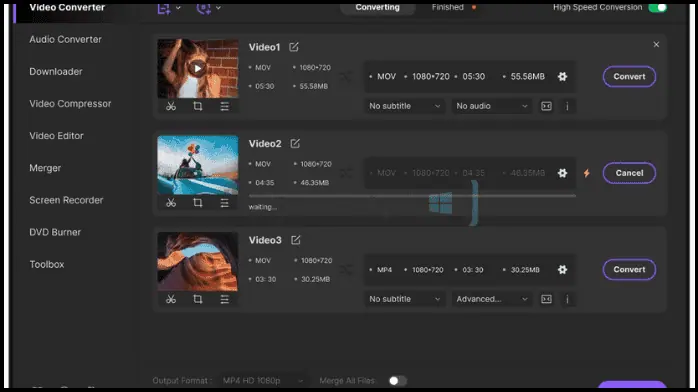Open output settings gear for Video1
The image size is (698, 392).
click(562, 77)
